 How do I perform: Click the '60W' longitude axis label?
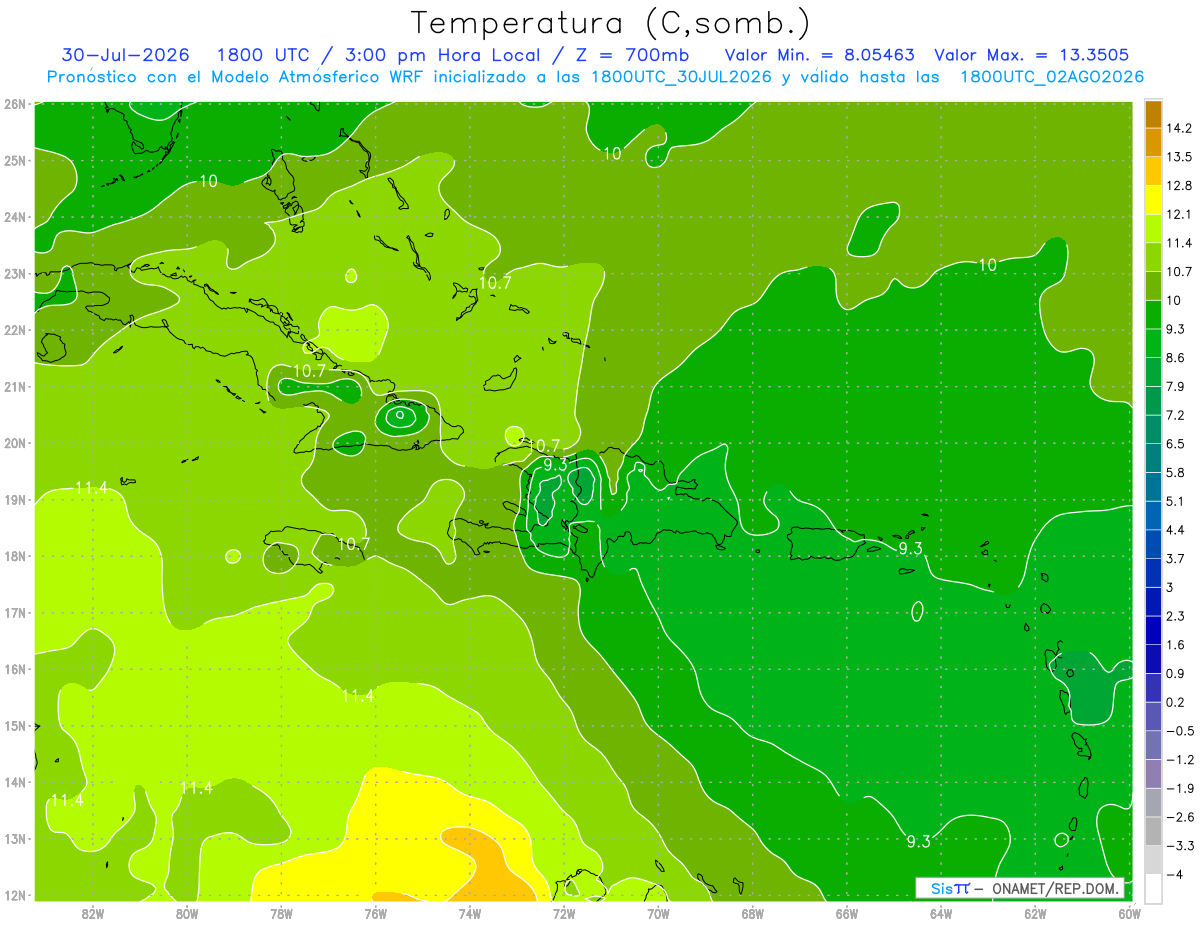point(1130,913)
